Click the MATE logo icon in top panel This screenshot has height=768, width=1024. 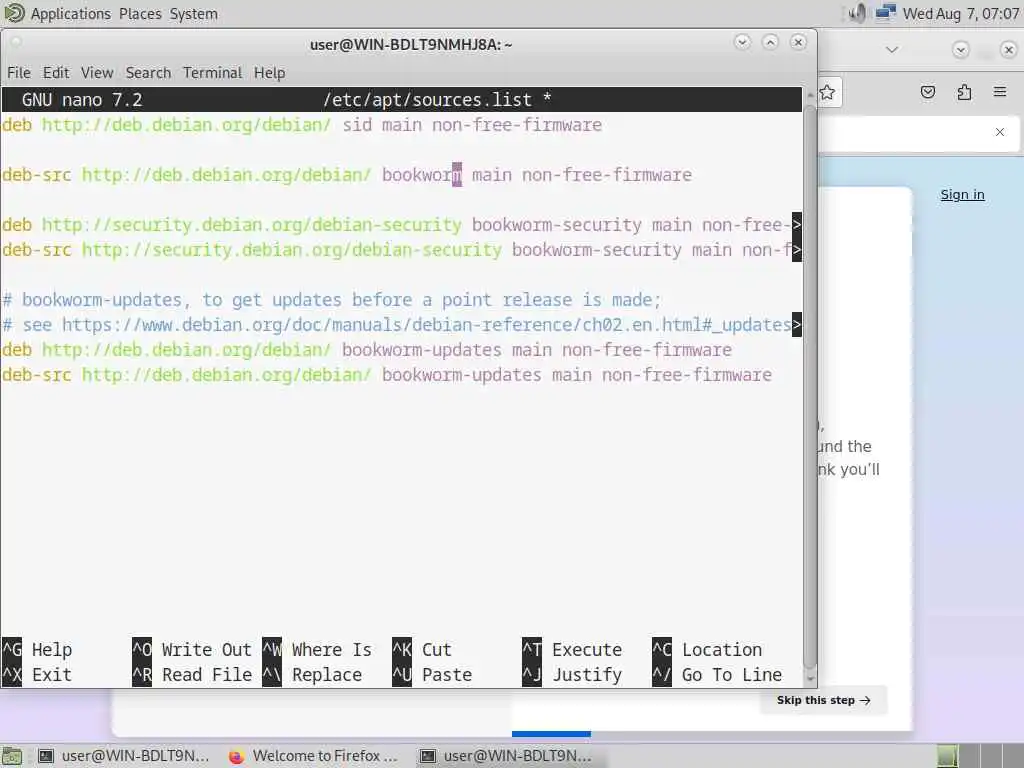click(14, 13)
